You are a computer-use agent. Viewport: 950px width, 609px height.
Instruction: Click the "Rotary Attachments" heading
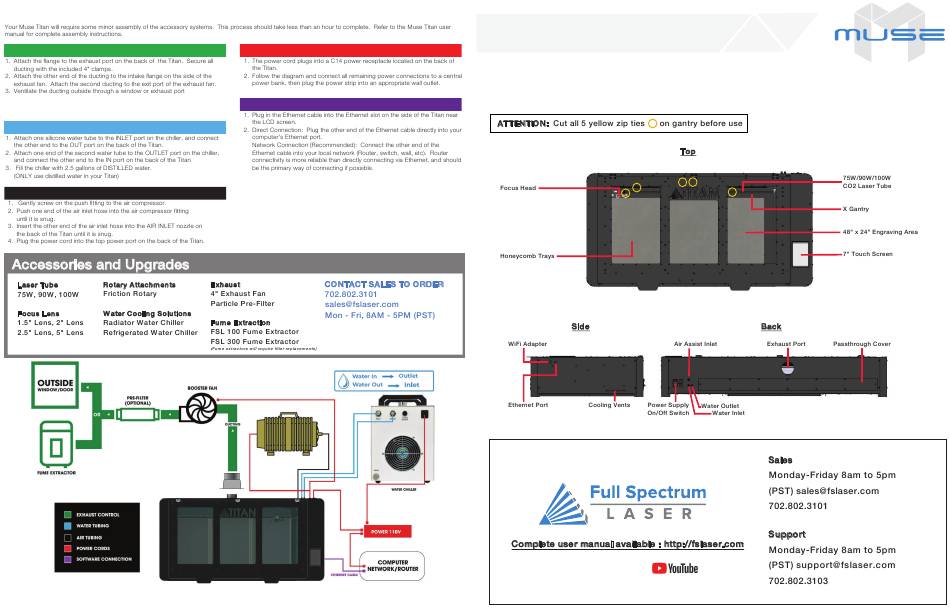coord(139,285)
